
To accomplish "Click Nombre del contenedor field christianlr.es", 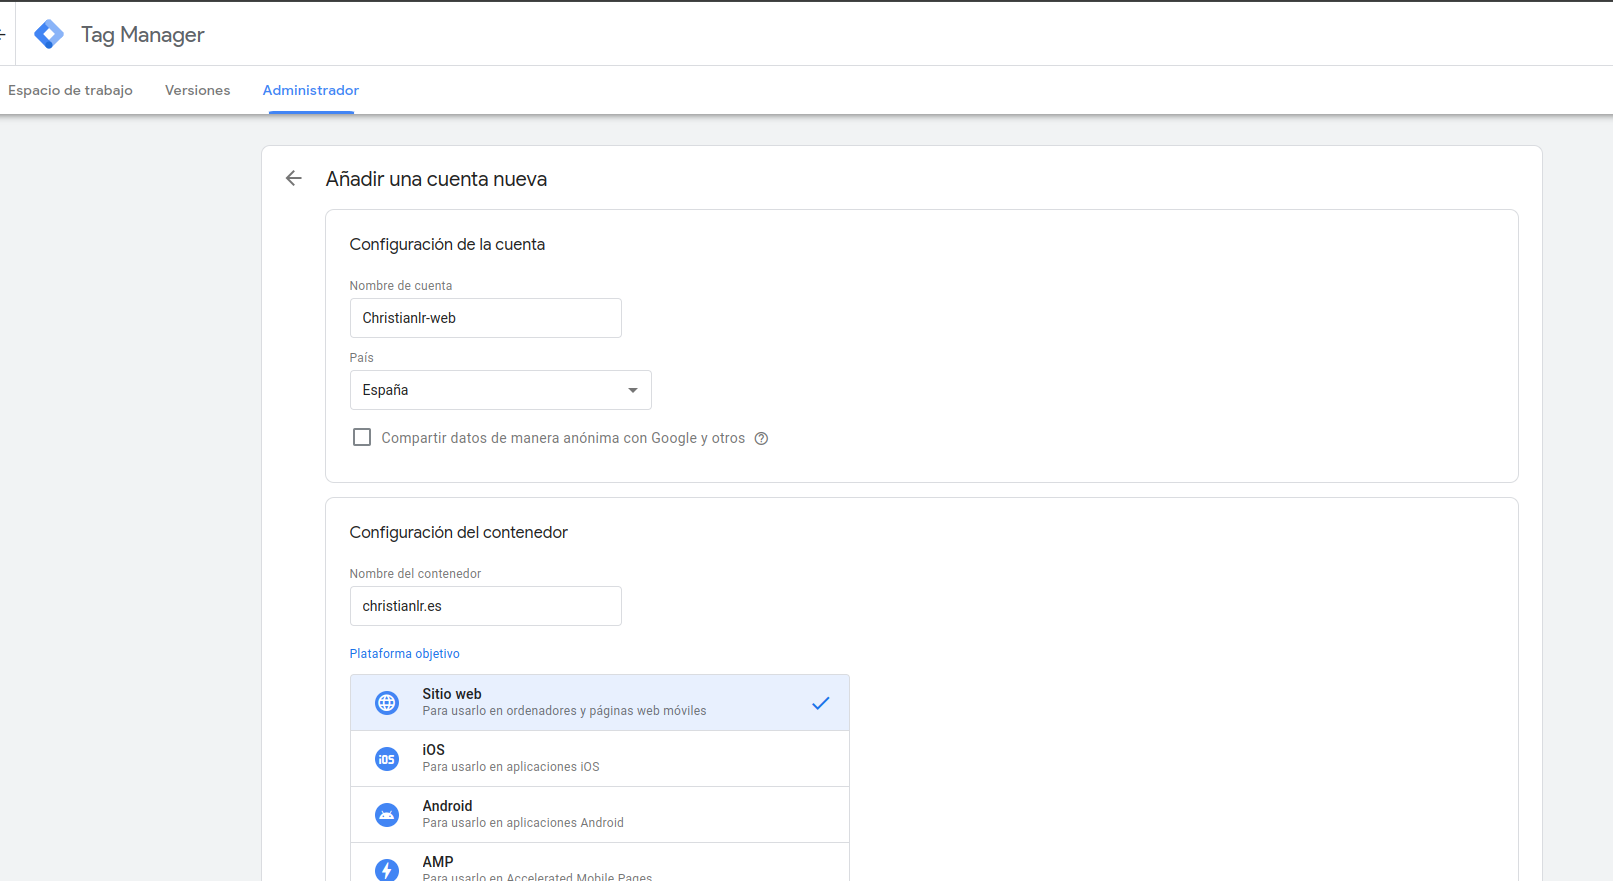I will 486,606.
